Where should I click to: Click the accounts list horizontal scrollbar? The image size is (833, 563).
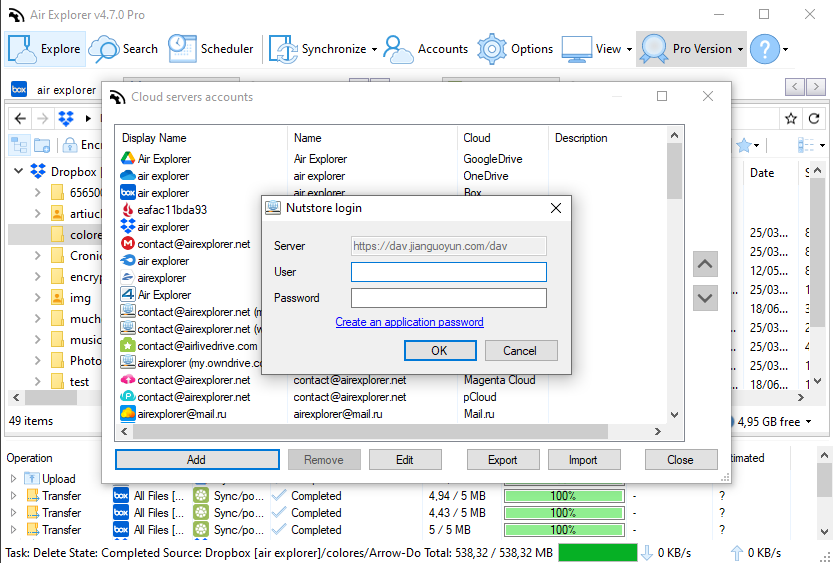[x=371, y=431]
